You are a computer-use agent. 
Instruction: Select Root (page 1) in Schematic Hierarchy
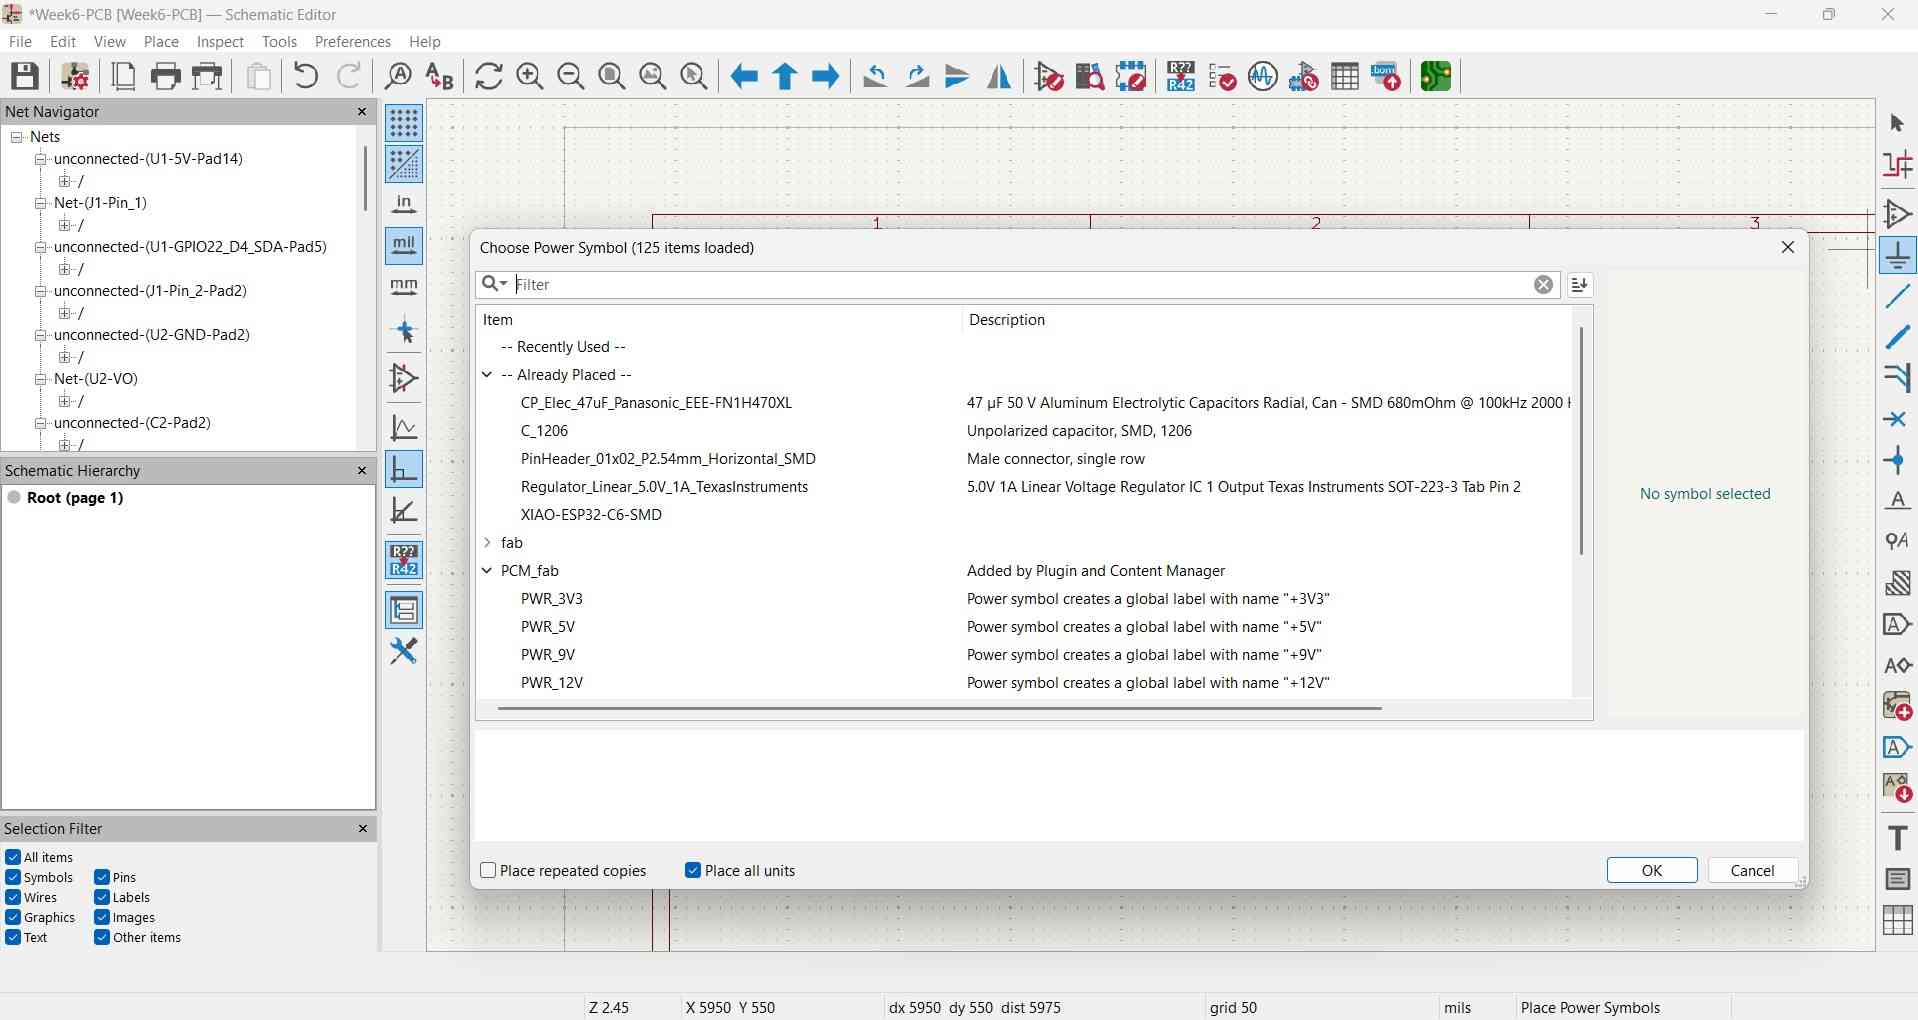75,498
